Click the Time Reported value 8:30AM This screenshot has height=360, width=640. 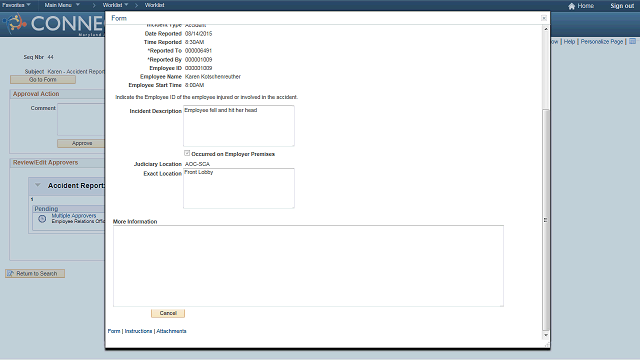pyautogui.click(x=194, y=42)
